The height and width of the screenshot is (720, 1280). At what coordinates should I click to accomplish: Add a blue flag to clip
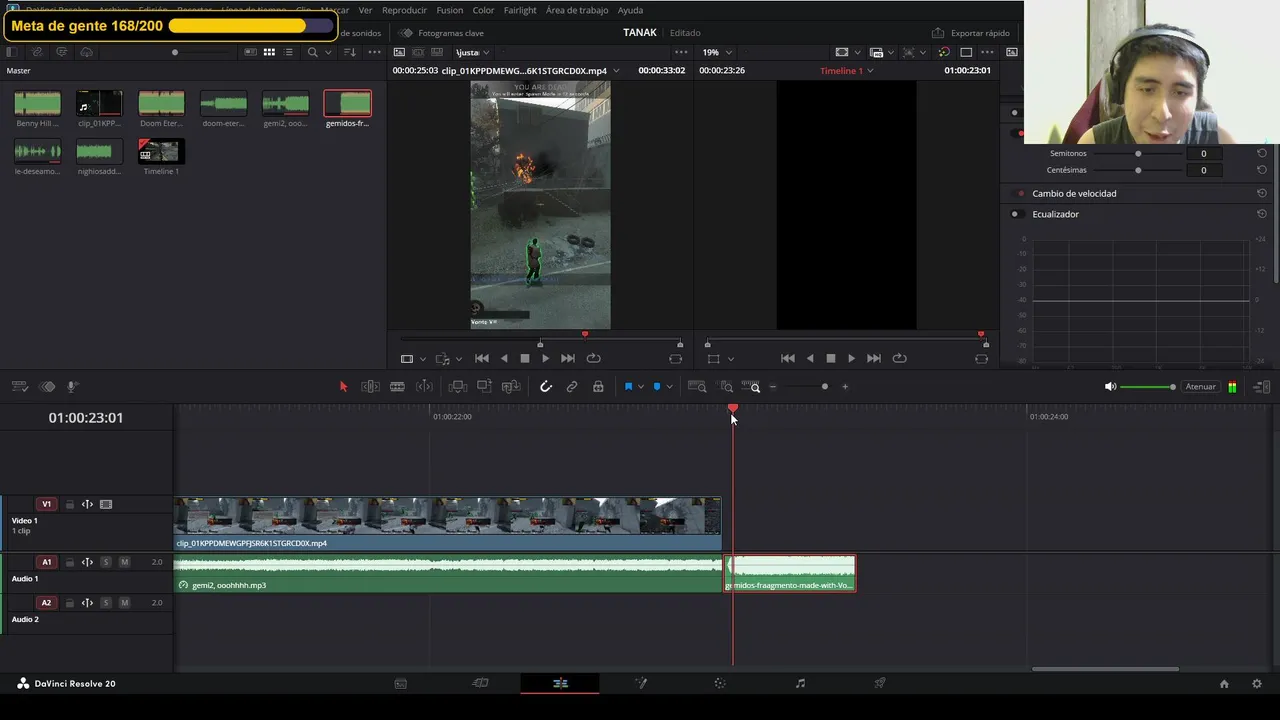pos(628,387)
